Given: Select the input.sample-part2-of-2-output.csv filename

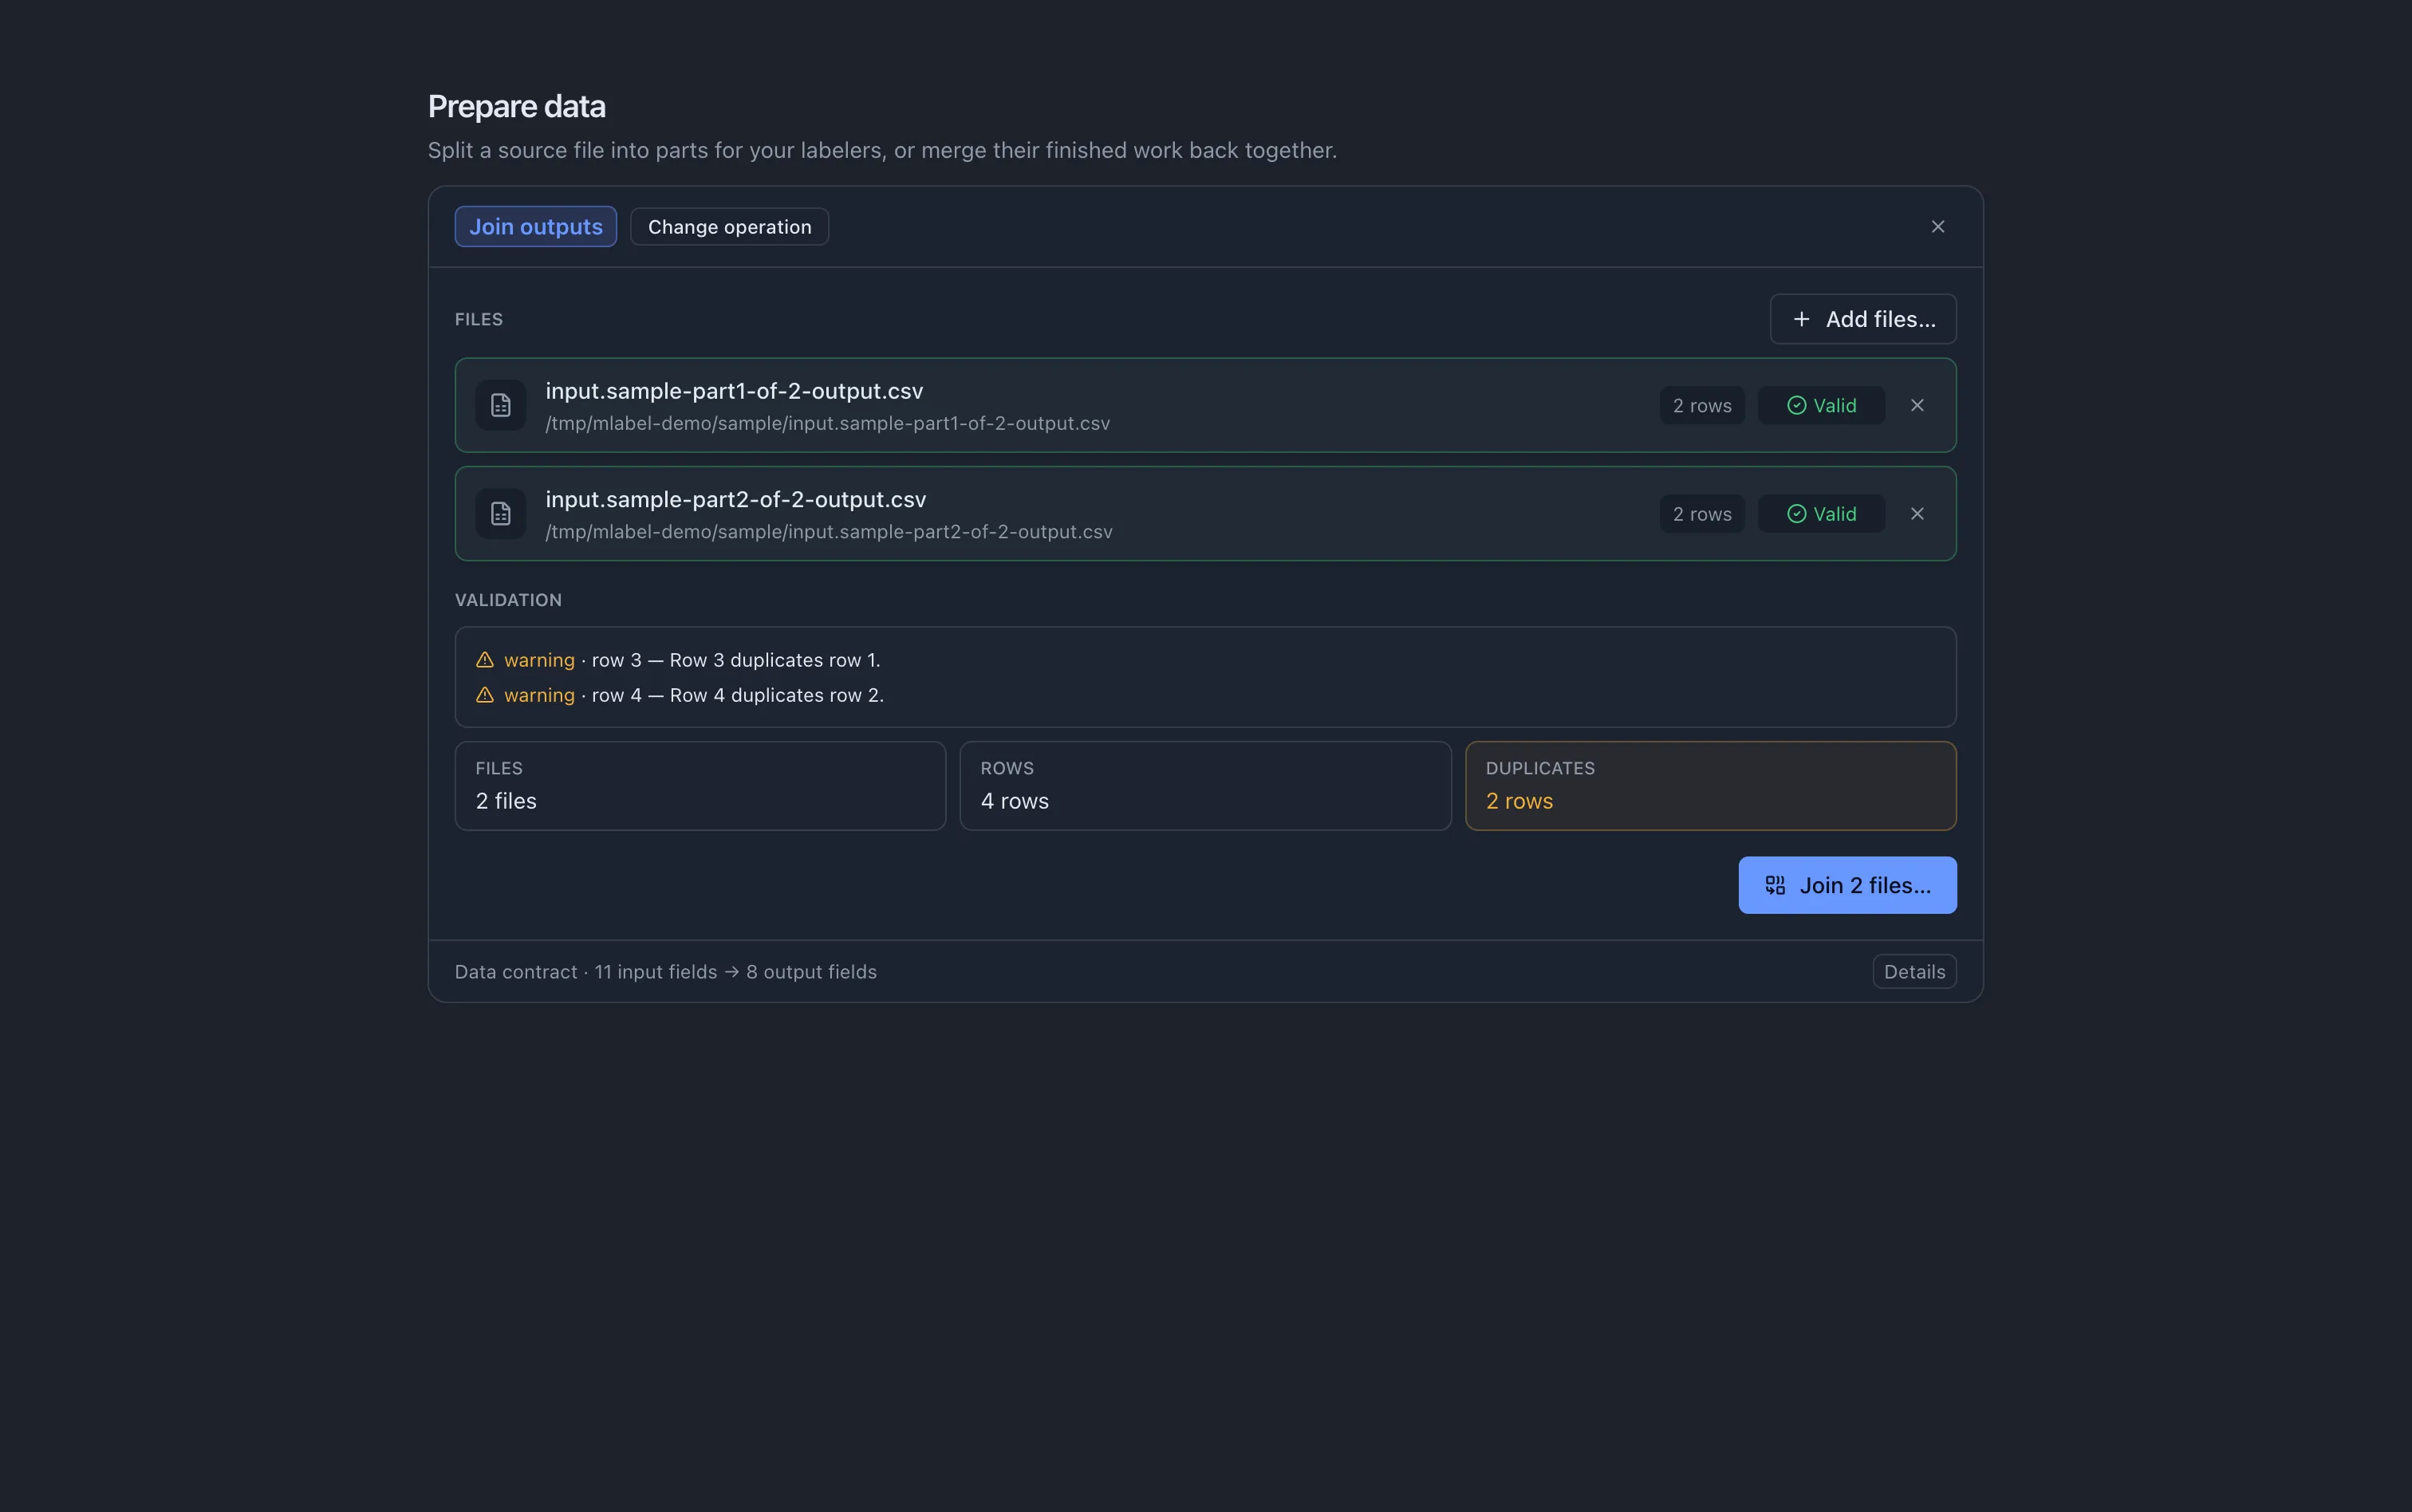Looking at the screenshot, I should pos(735,499).
